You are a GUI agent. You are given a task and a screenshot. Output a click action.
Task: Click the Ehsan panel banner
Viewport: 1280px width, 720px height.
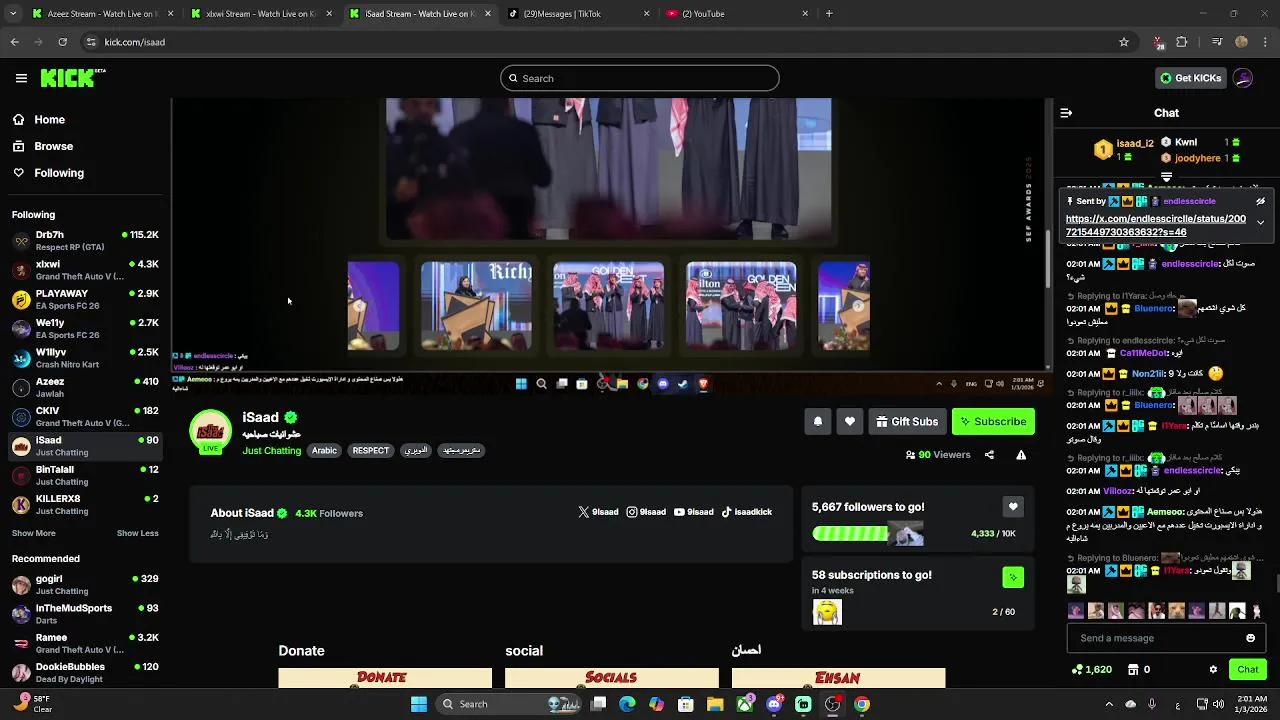tap(838, 678)
